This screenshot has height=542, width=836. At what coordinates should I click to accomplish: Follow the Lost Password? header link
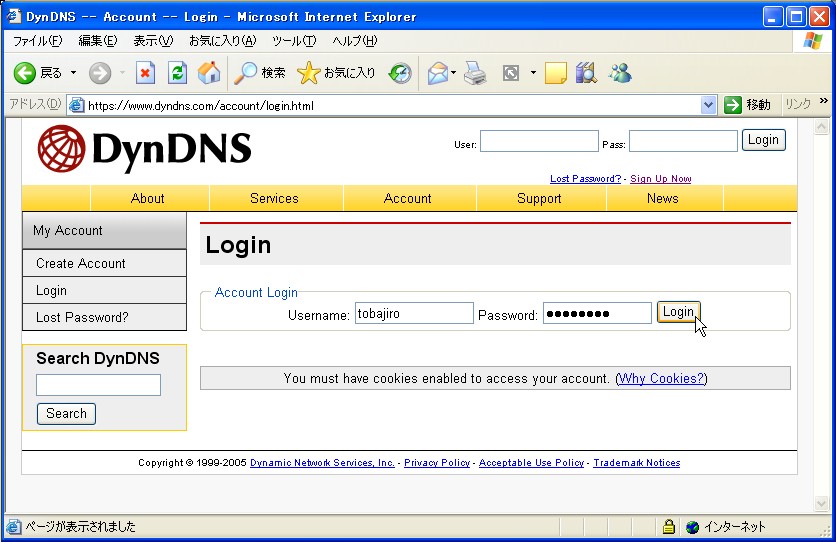[585, 179]
